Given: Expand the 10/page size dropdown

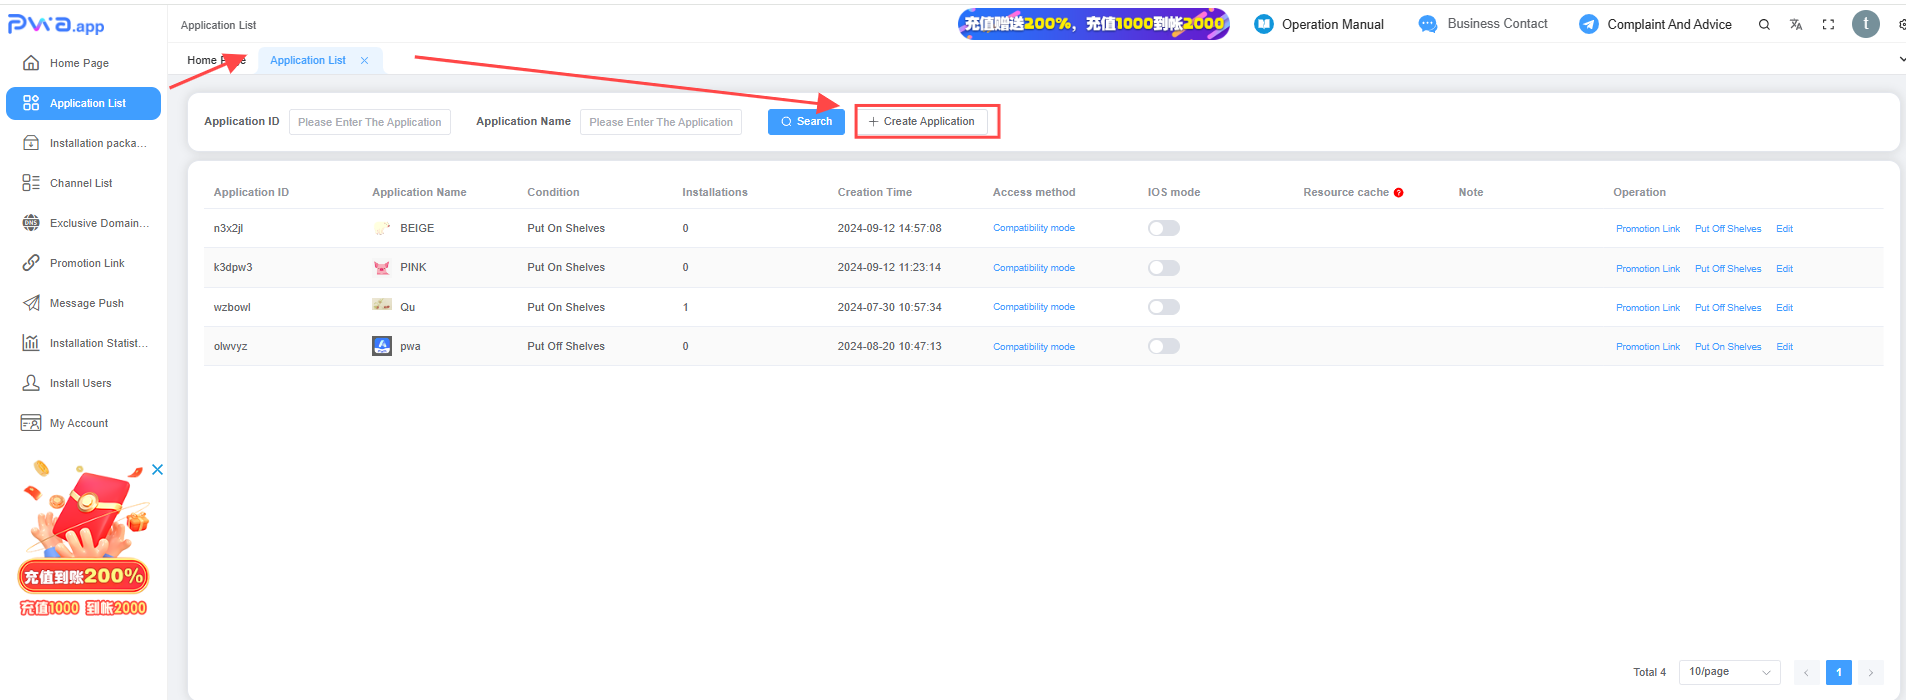Looking at the screenshot, I should [x=1730, y=672].
